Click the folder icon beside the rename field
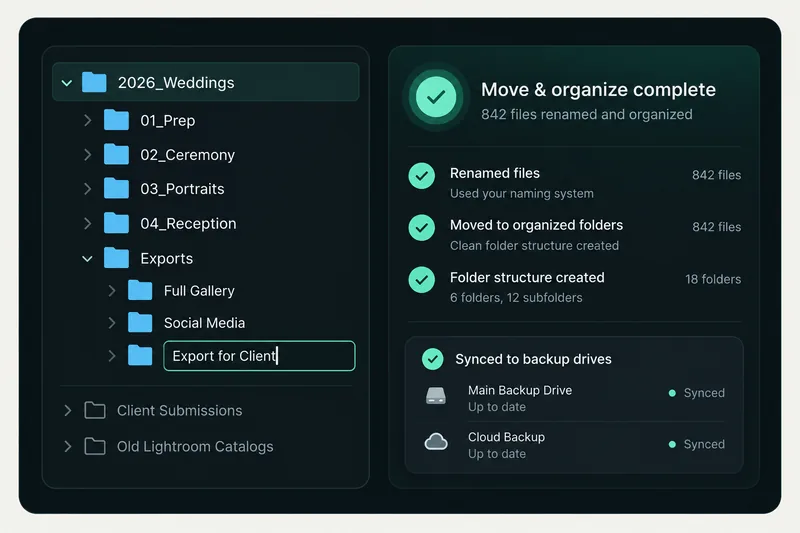The width and height of the screenshot is (800, 533). pos(140,355)
